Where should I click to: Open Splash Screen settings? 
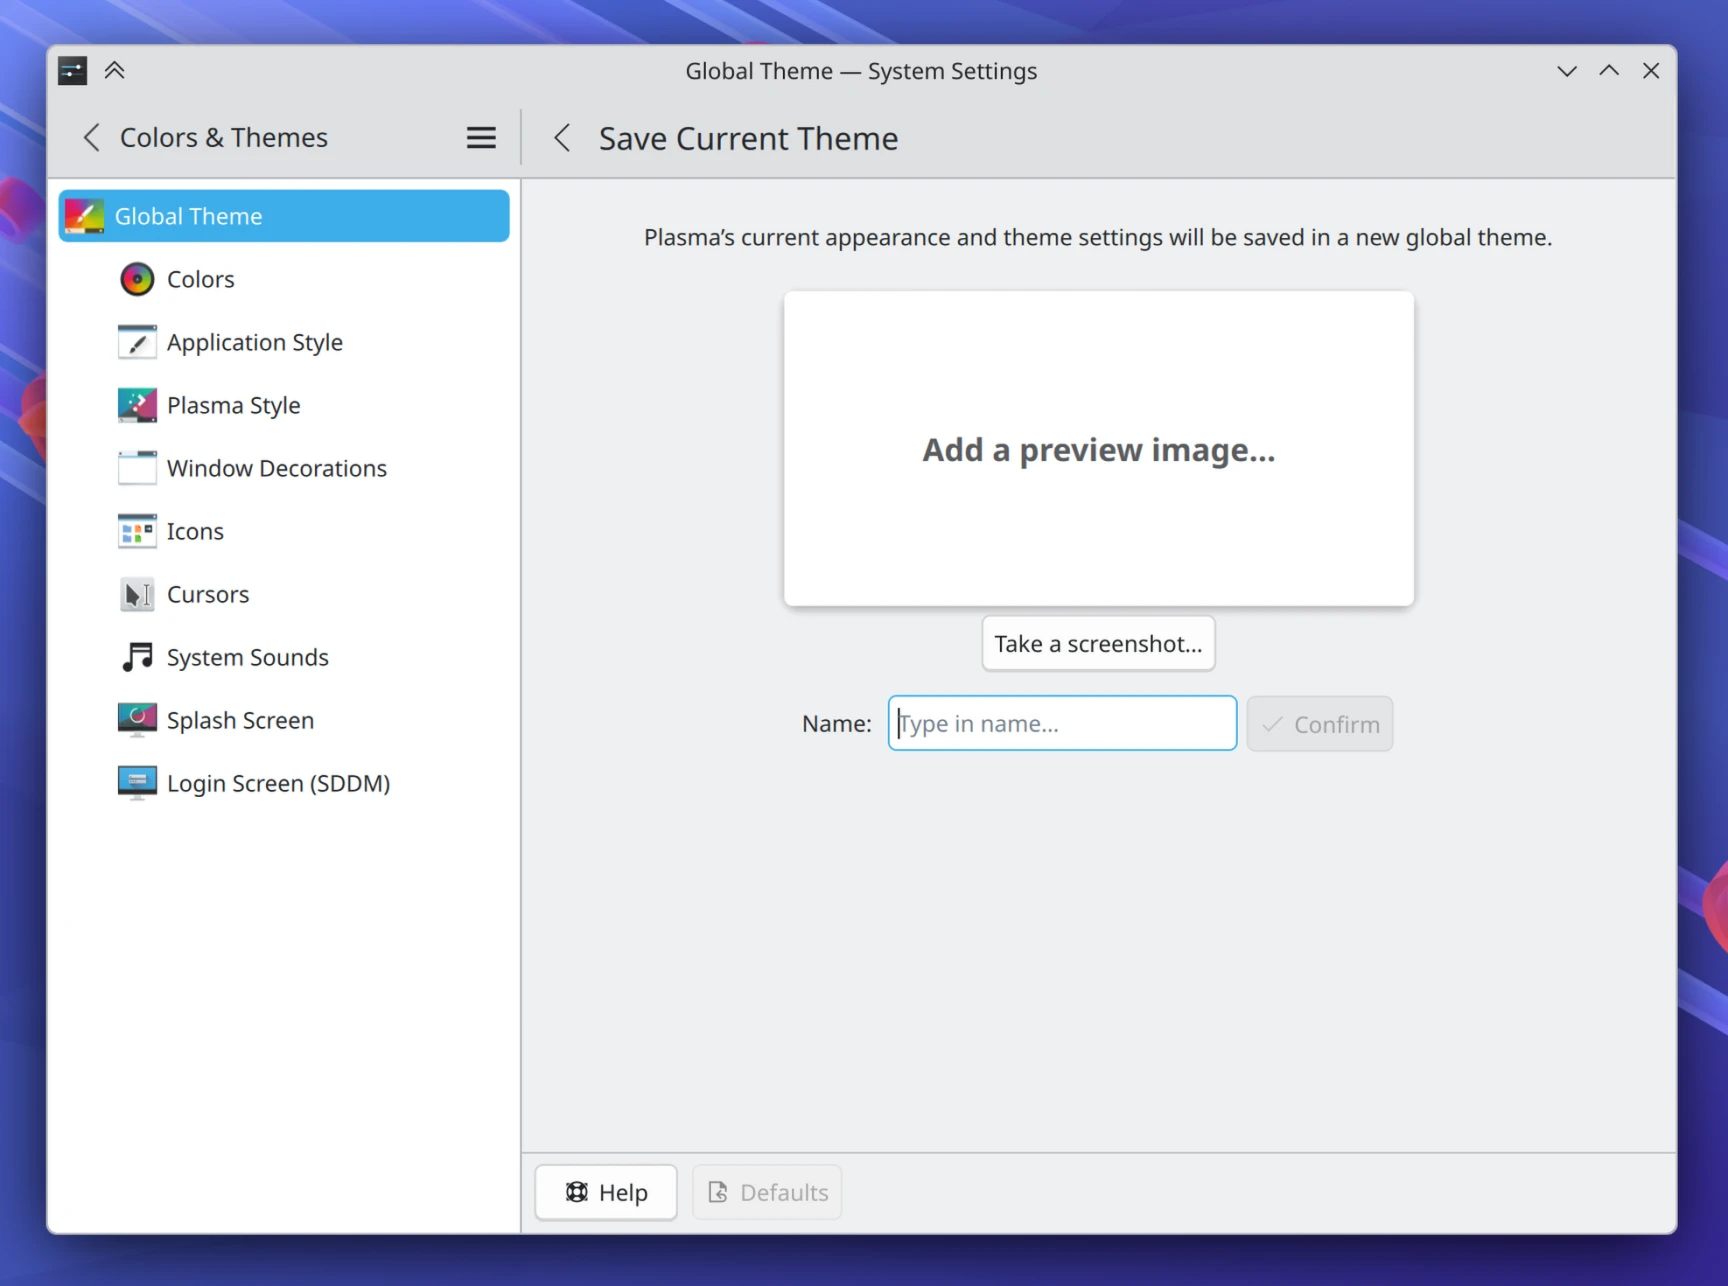[x=240, y=720]
